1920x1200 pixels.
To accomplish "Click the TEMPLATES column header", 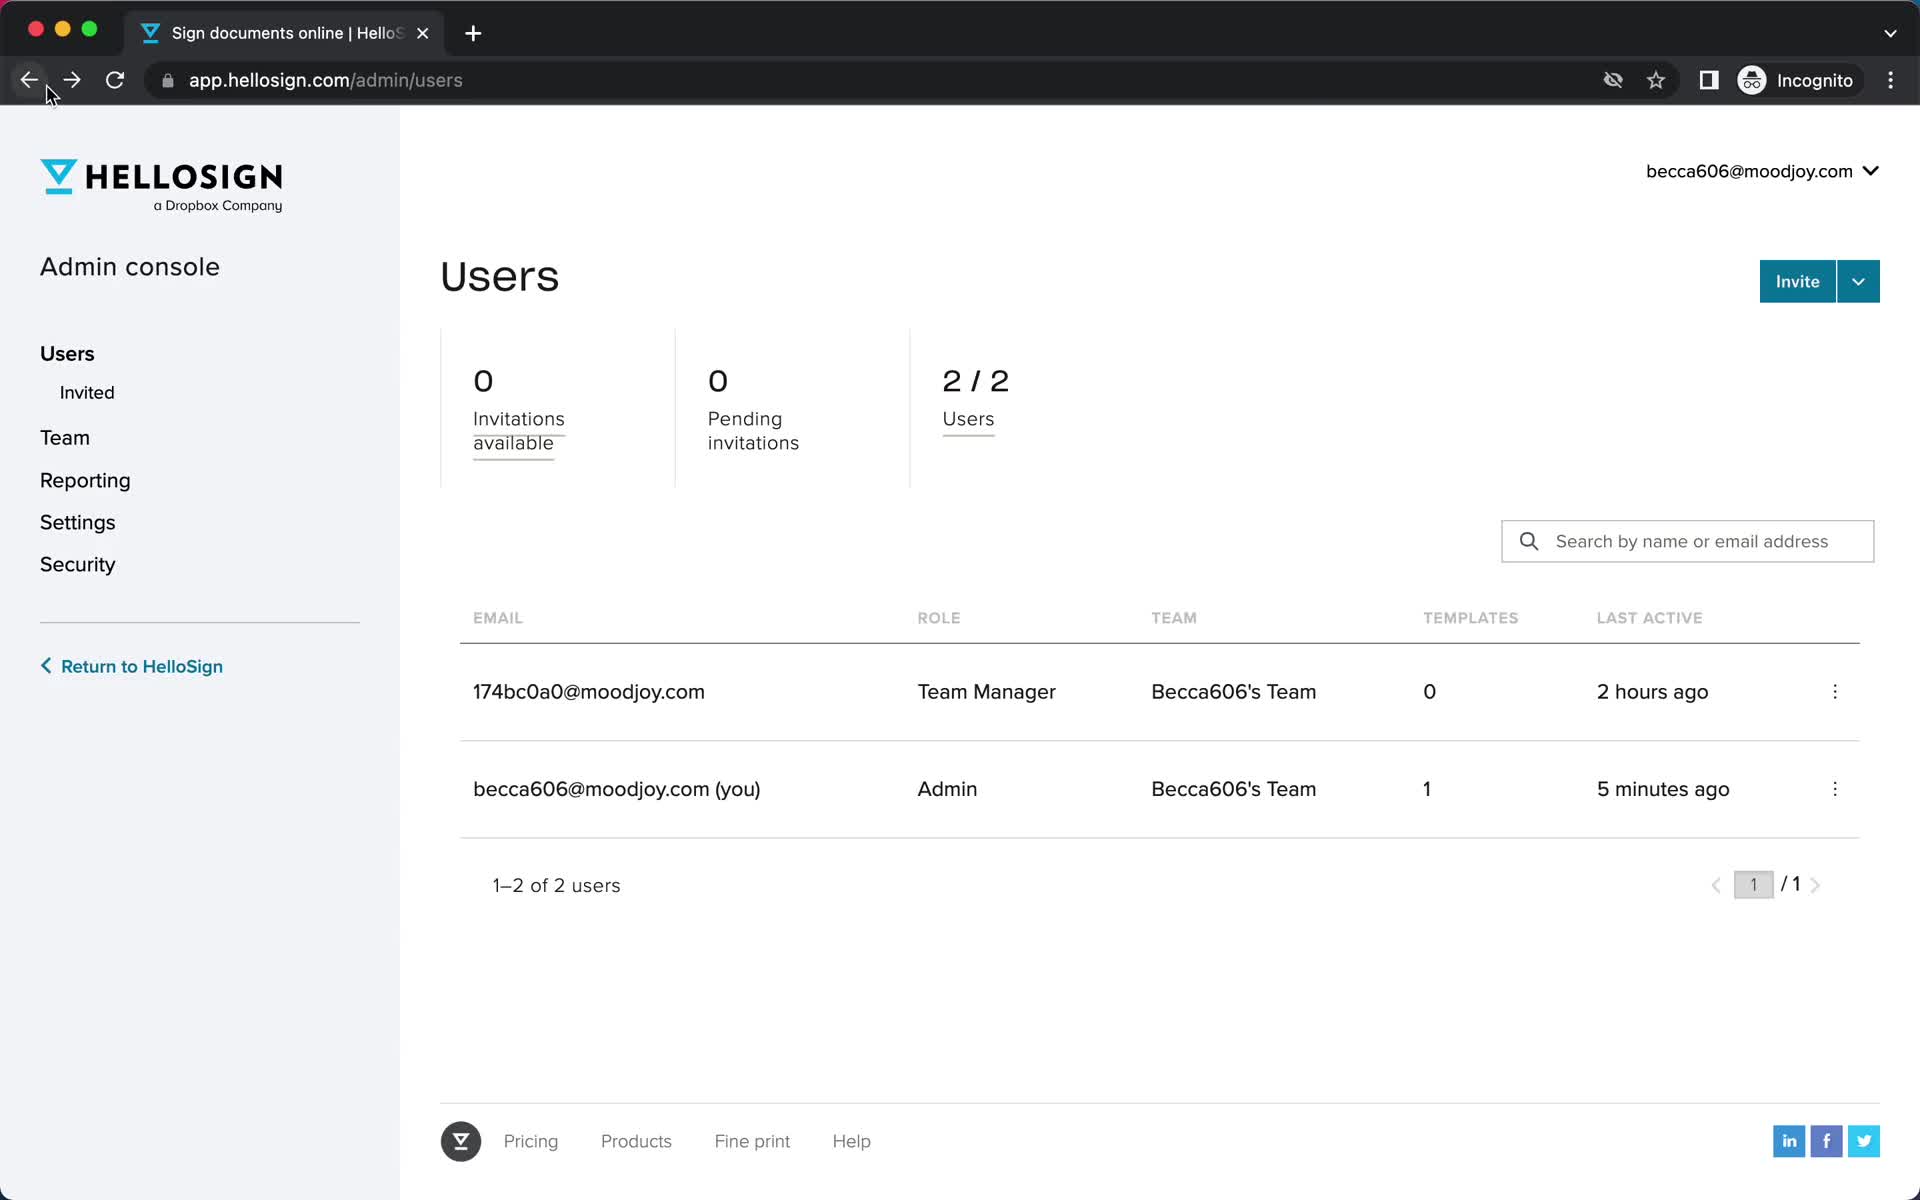I will tap(1471, 618).
